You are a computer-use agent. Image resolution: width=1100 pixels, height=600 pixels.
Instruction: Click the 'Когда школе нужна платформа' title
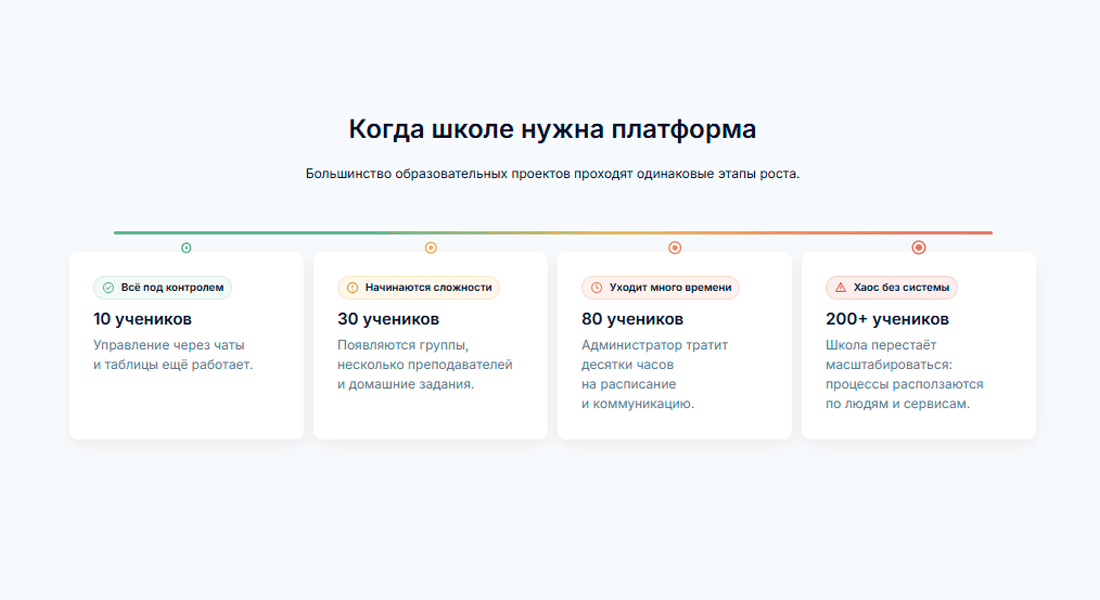tap(553, 129)
